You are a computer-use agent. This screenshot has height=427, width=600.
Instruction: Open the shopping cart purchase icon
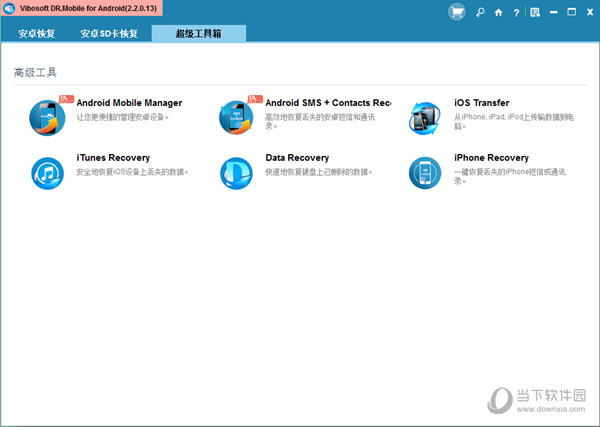457,12
